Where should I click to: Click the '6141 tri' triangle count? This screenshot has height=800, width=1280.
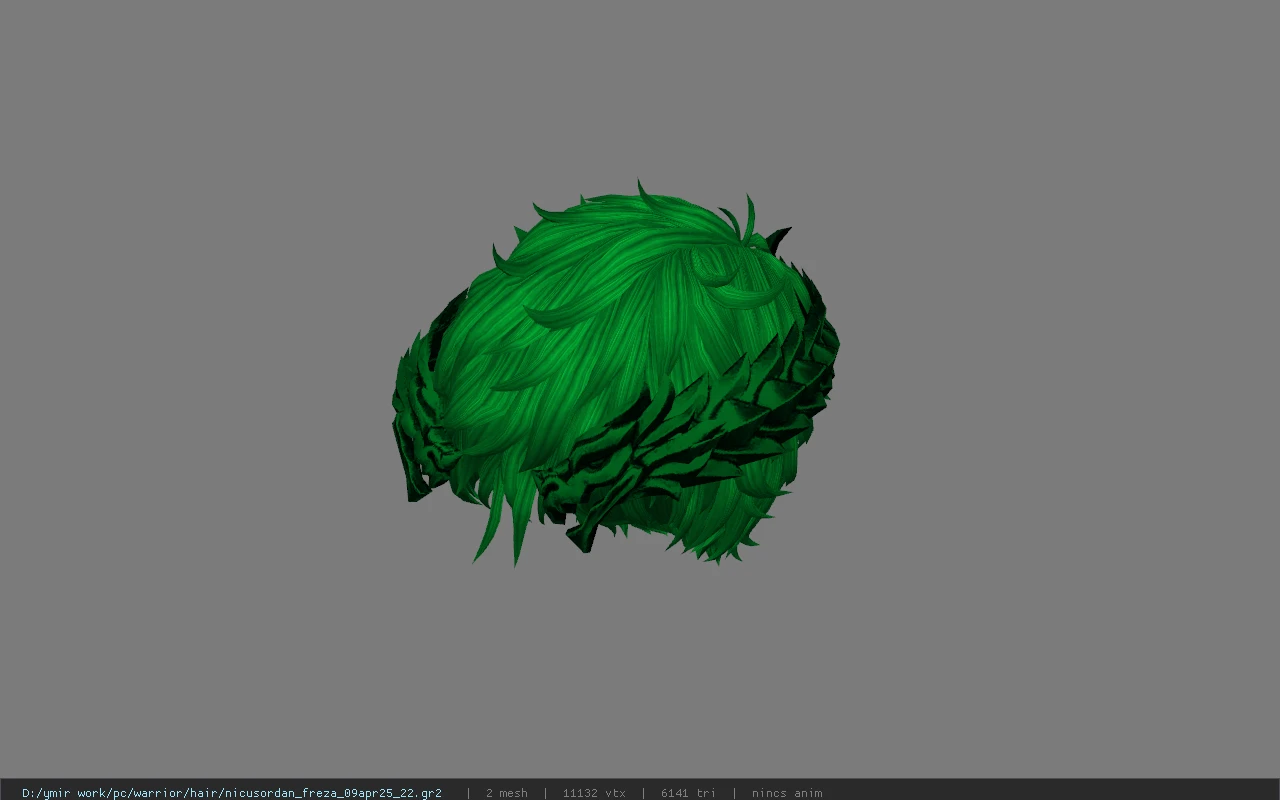(x=688, y=793)
